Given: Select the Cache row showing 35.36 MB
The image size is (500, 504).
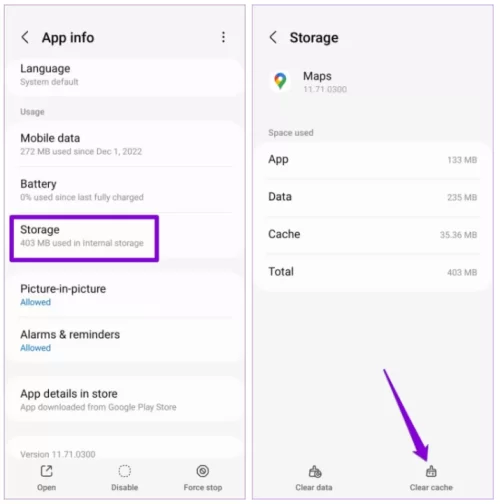Looking at the screenshot, I should click(x=373, y=234).
